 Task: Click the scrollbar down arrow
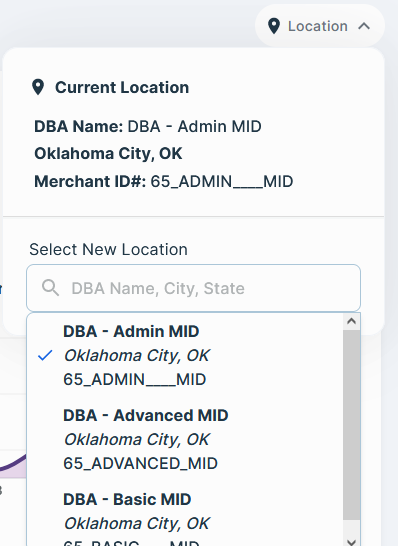(351, 542)
